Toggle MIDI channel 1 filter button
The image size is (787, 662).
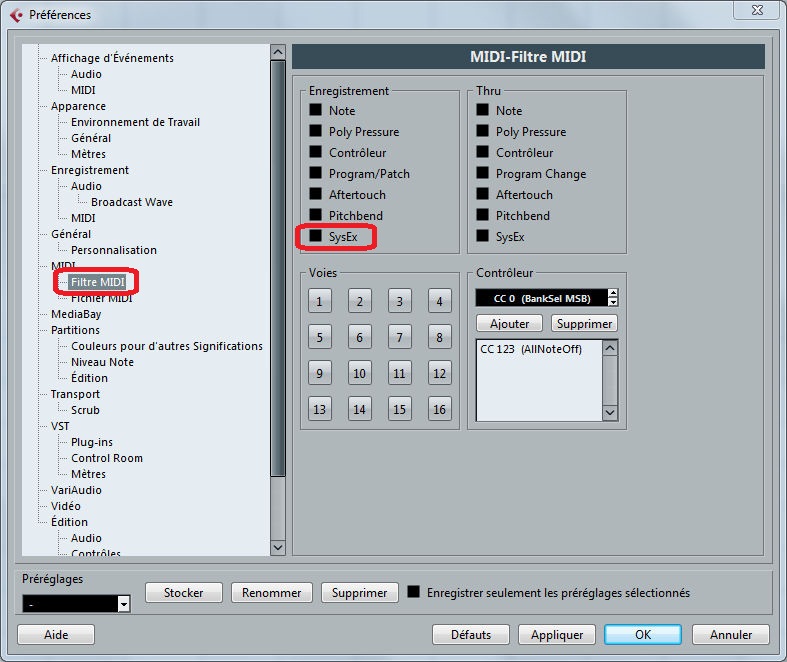point(319,301)
